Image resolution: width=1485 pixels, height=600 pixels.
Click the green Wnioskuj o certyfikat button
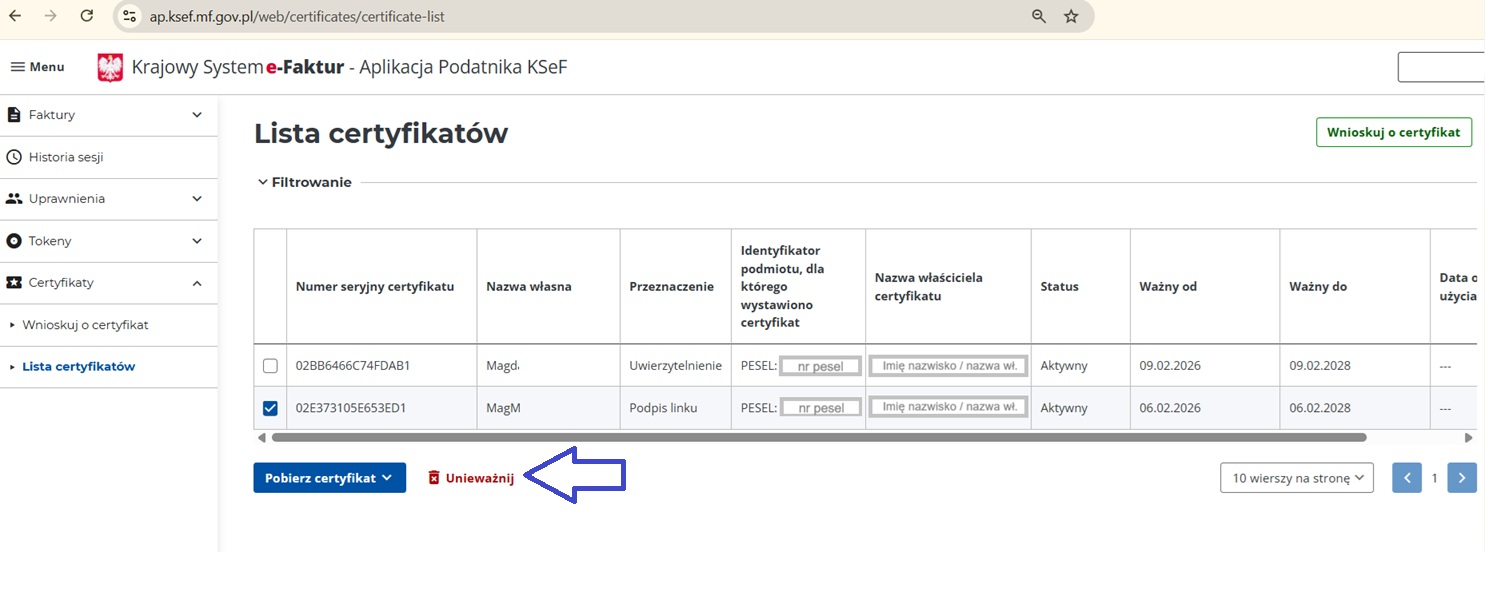pos(1393,132)
